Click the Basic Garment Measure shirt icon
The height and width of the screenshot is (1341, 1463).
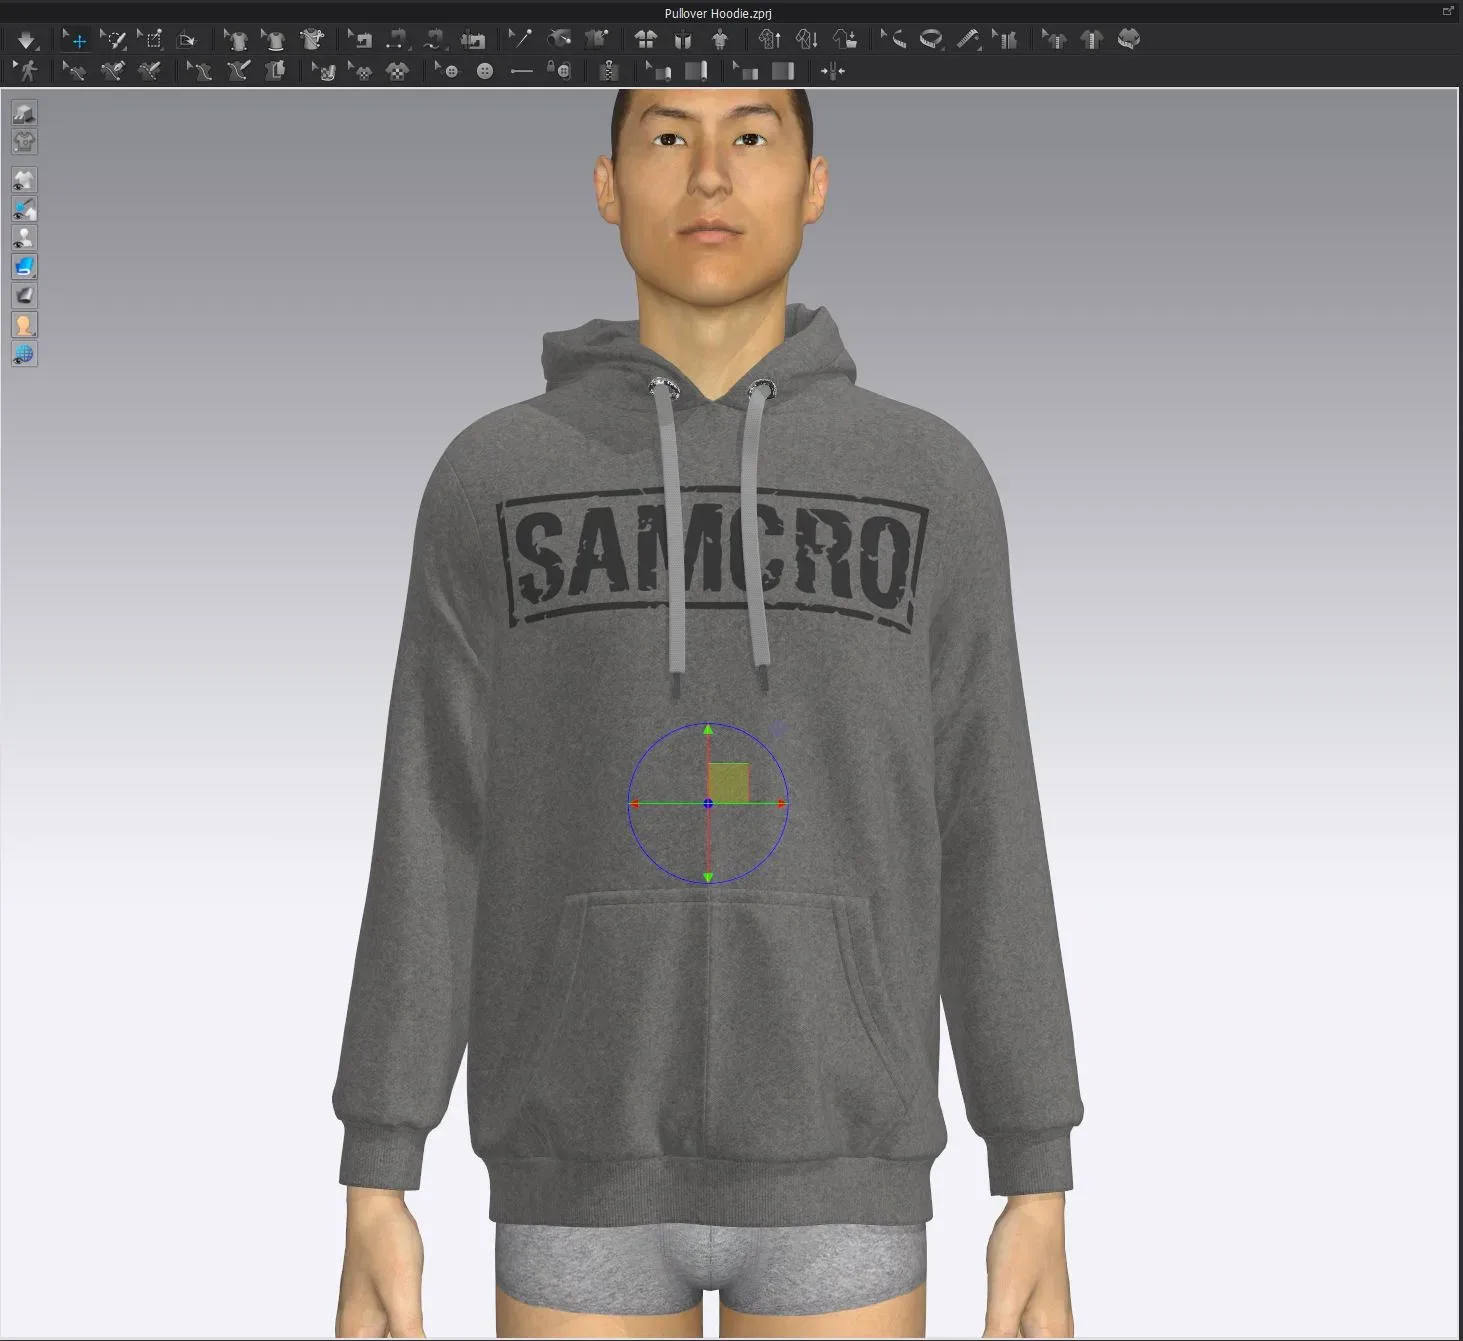click(1092, 40)
